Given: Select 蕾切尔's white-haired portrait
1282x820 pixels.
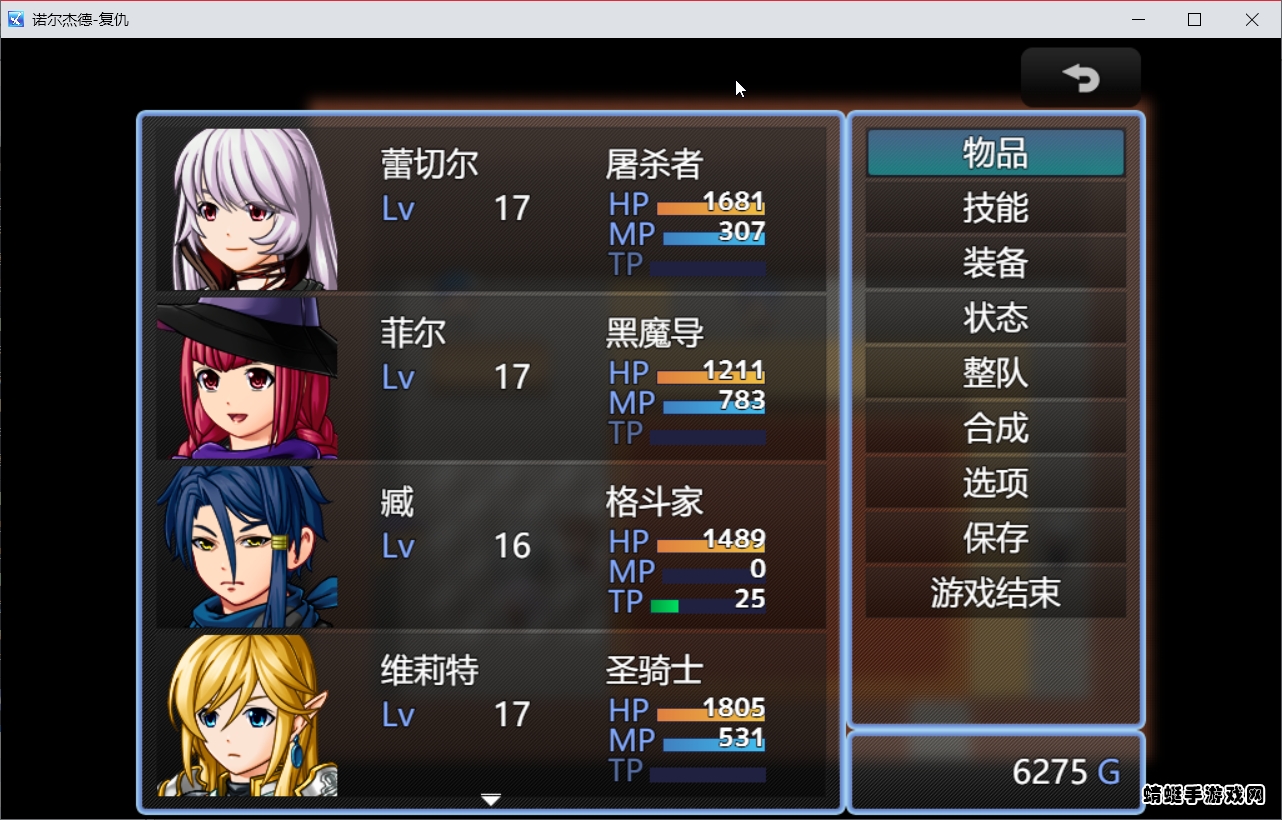Looking at the screenshot, I should [x=247, y=209].
